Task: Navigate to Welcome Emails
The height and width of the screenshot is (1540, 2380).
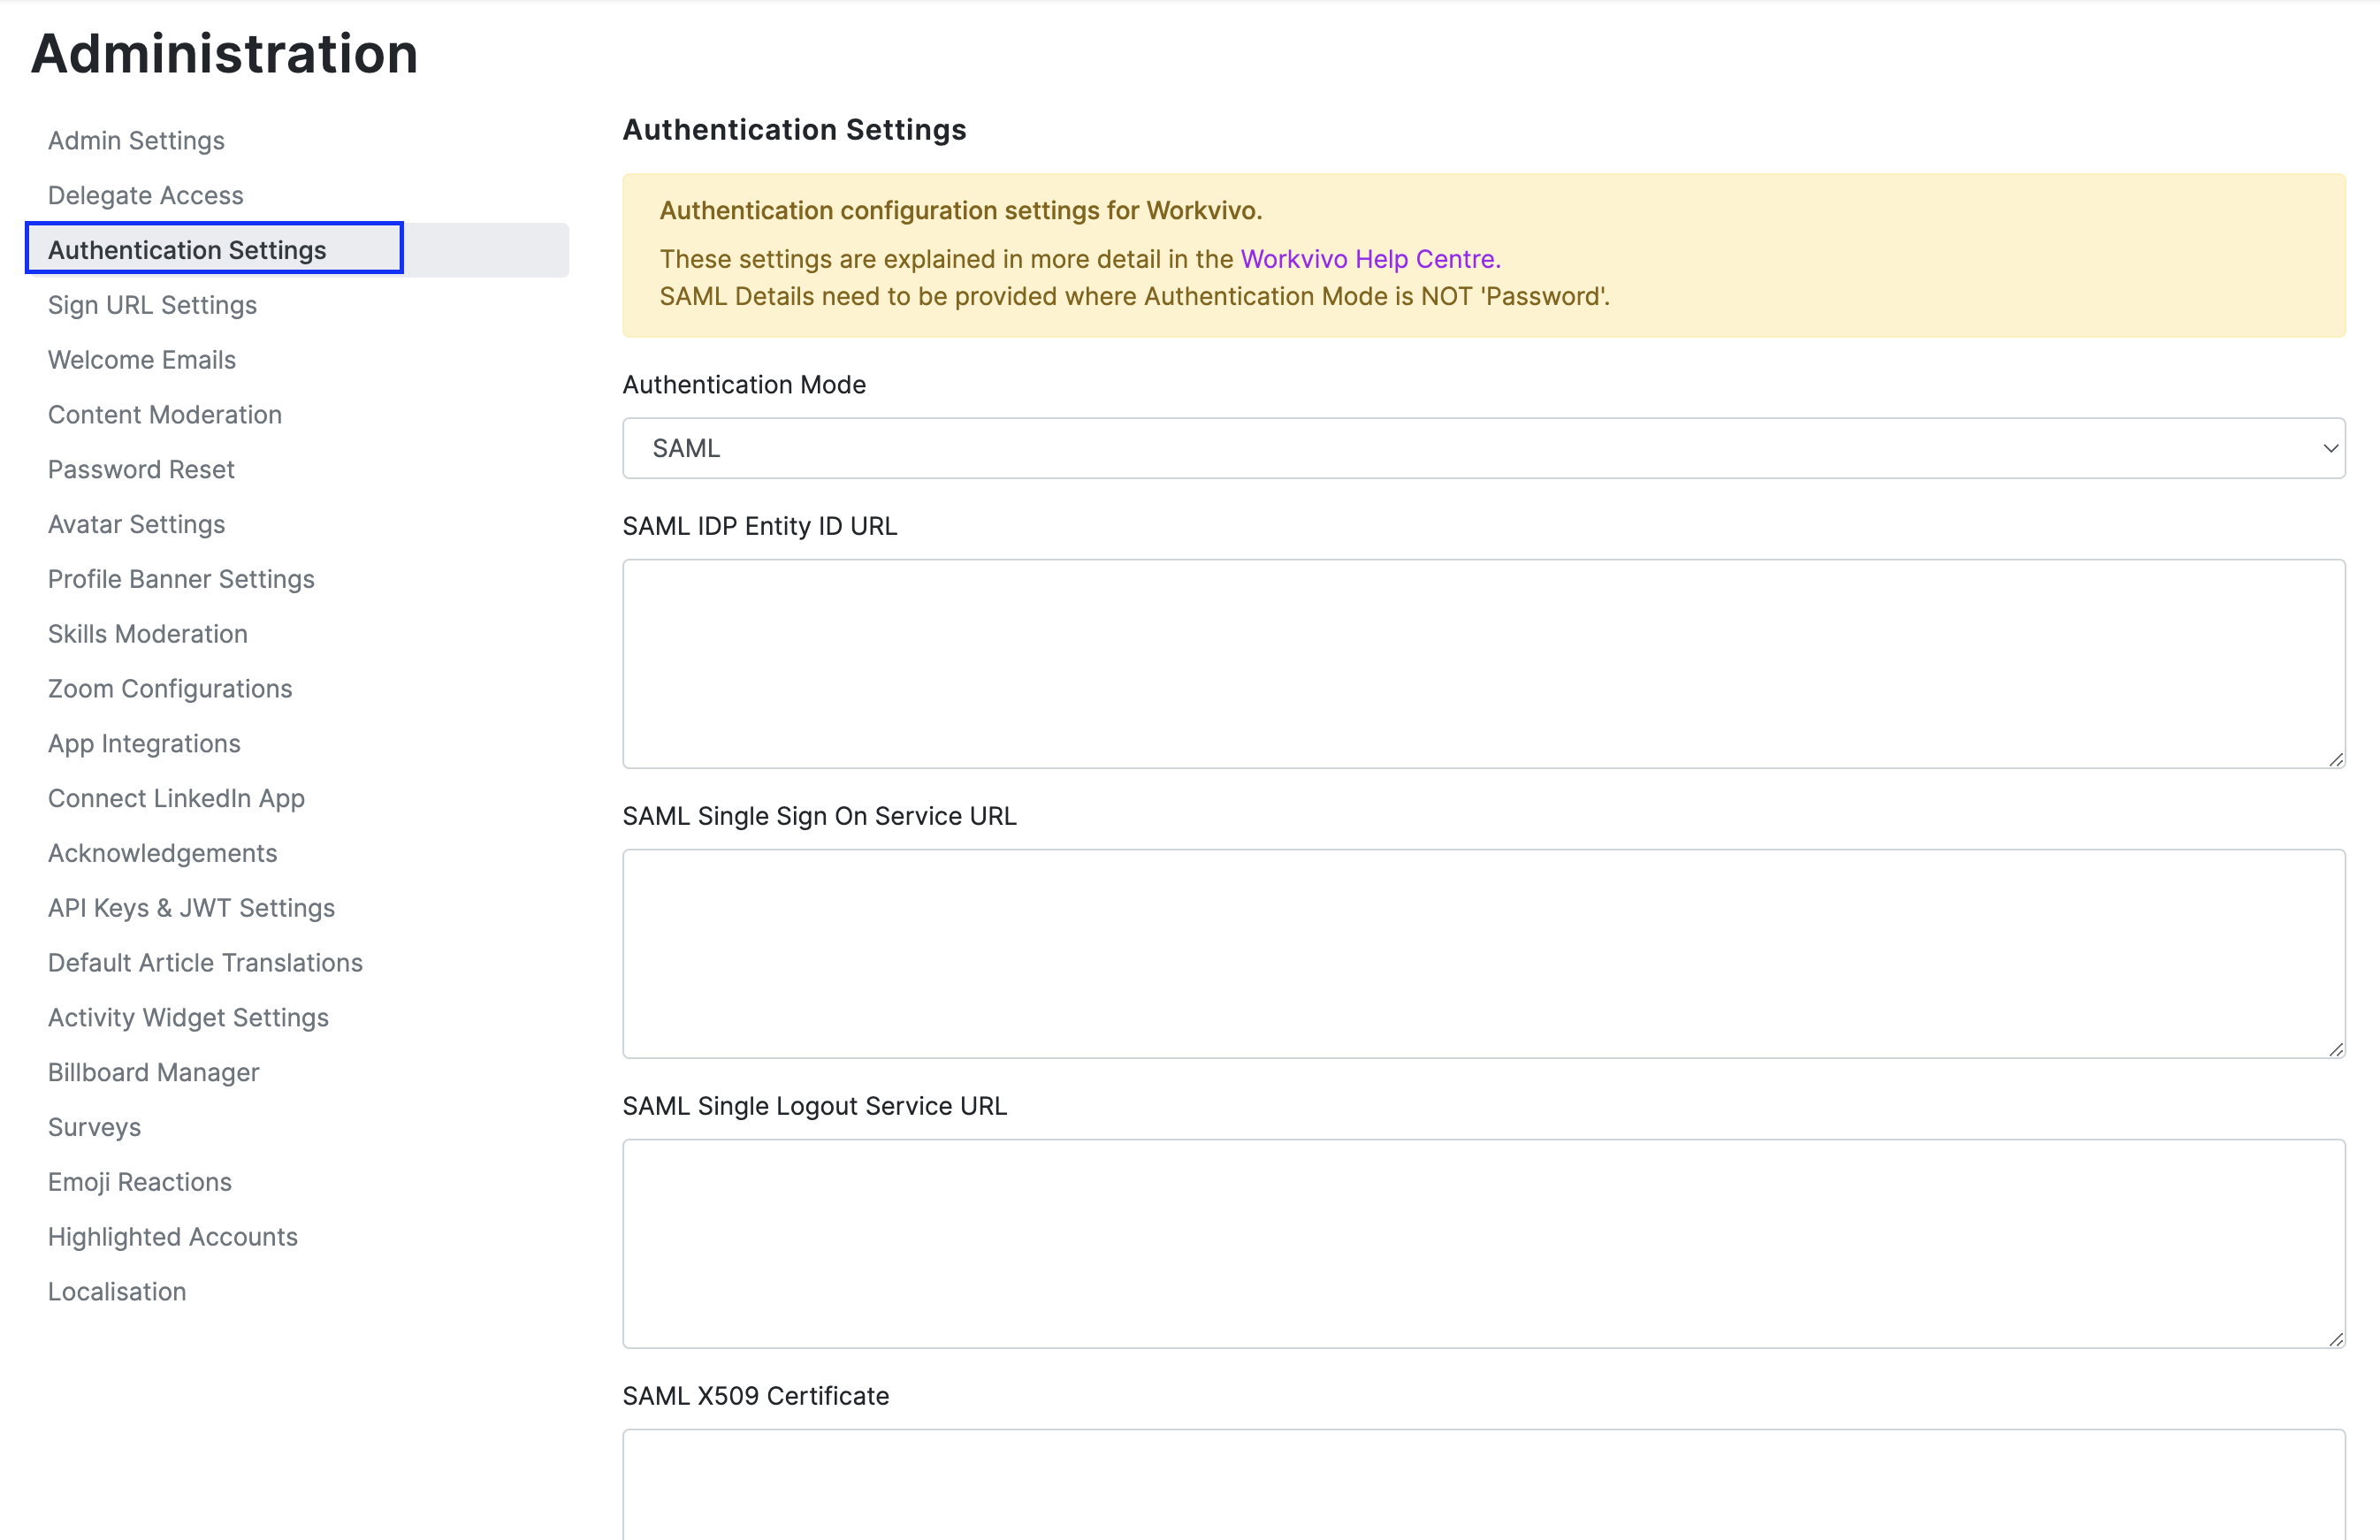Action: click(x=142, y=360)
